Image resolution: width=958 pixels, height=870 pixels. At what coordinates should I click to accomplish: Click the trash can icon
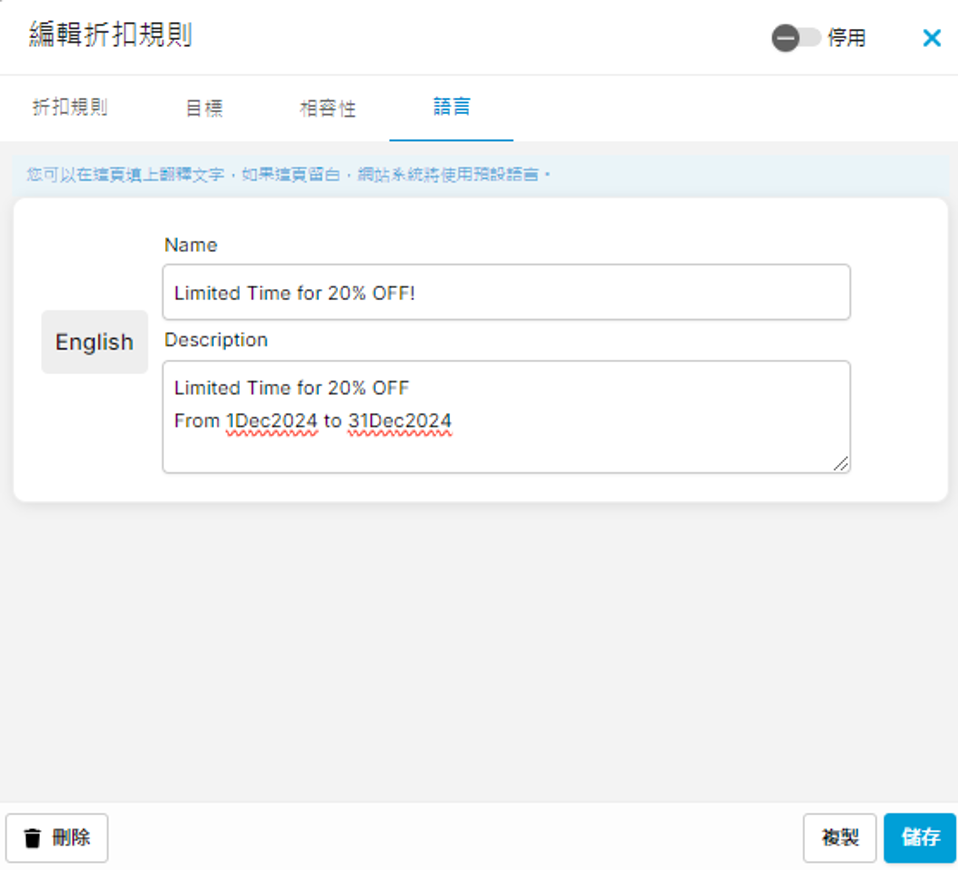(33, 838)
